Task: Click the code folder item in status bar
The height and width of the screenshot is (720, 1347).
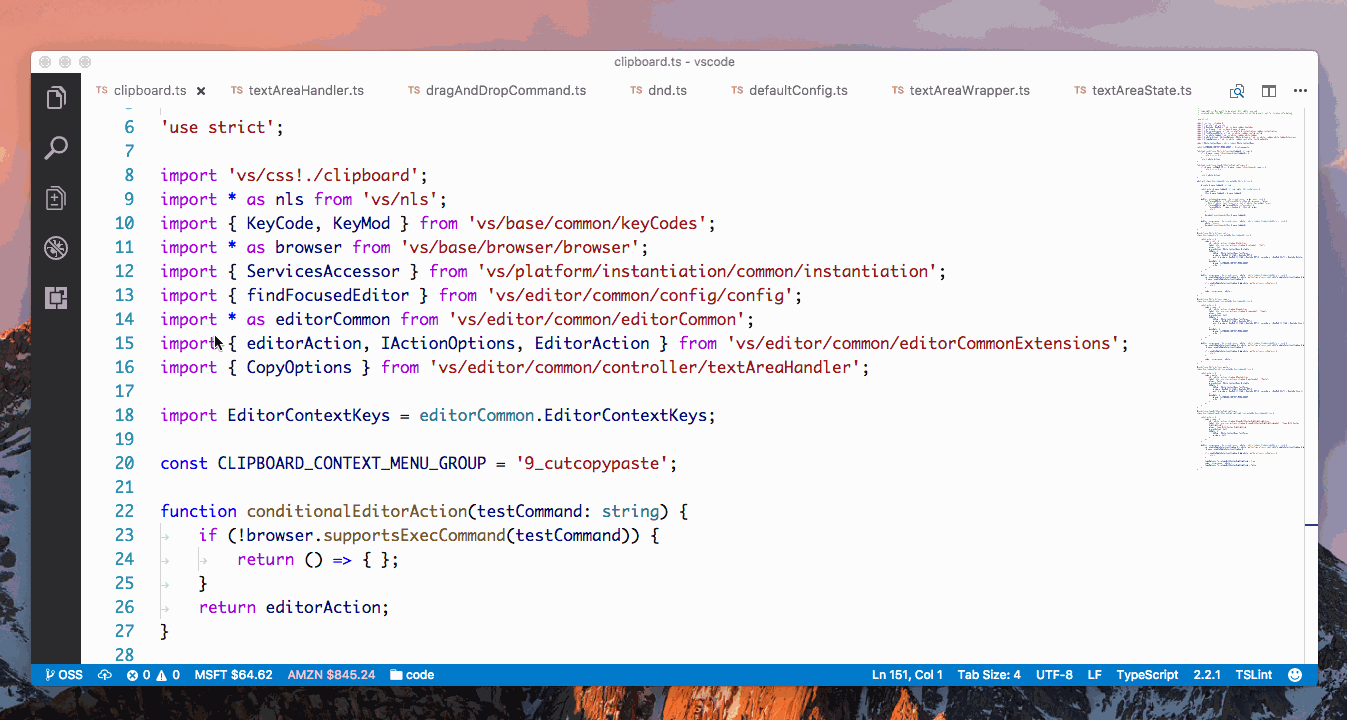Action: pyautogui.click(x=412, y=675)
